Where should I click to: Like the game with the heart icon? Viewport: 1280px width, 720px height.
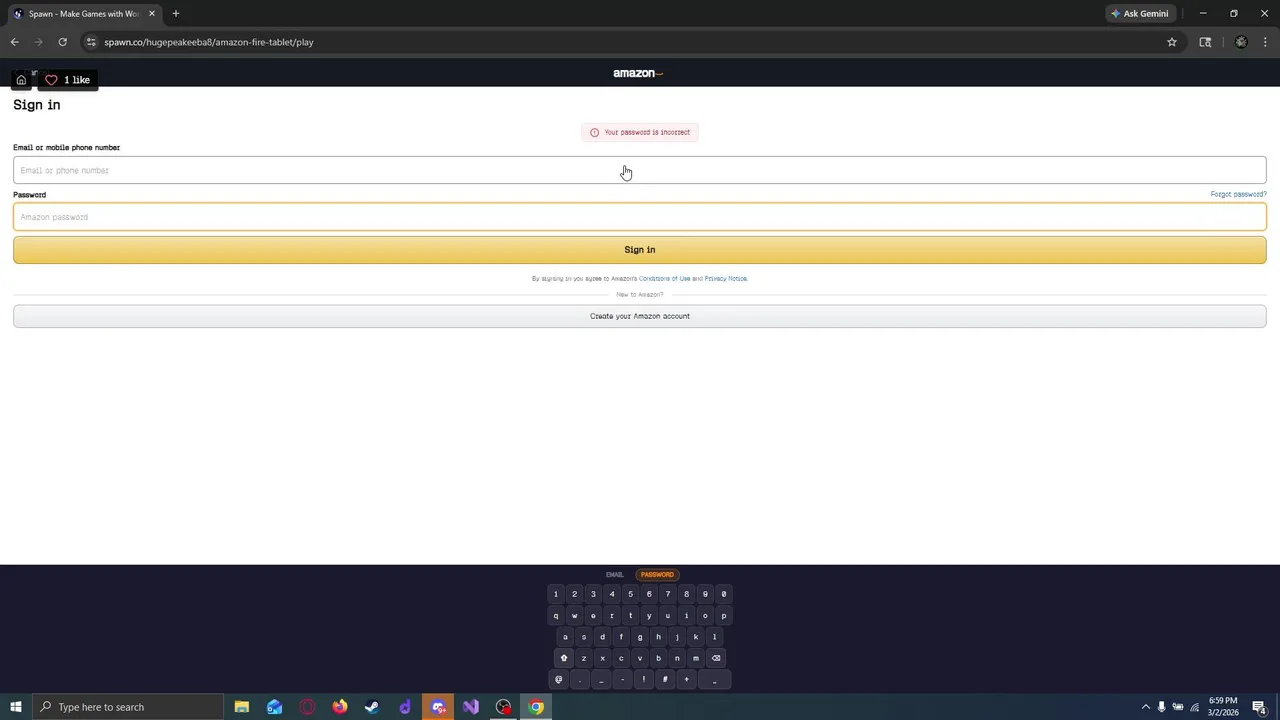coord(51,80)
